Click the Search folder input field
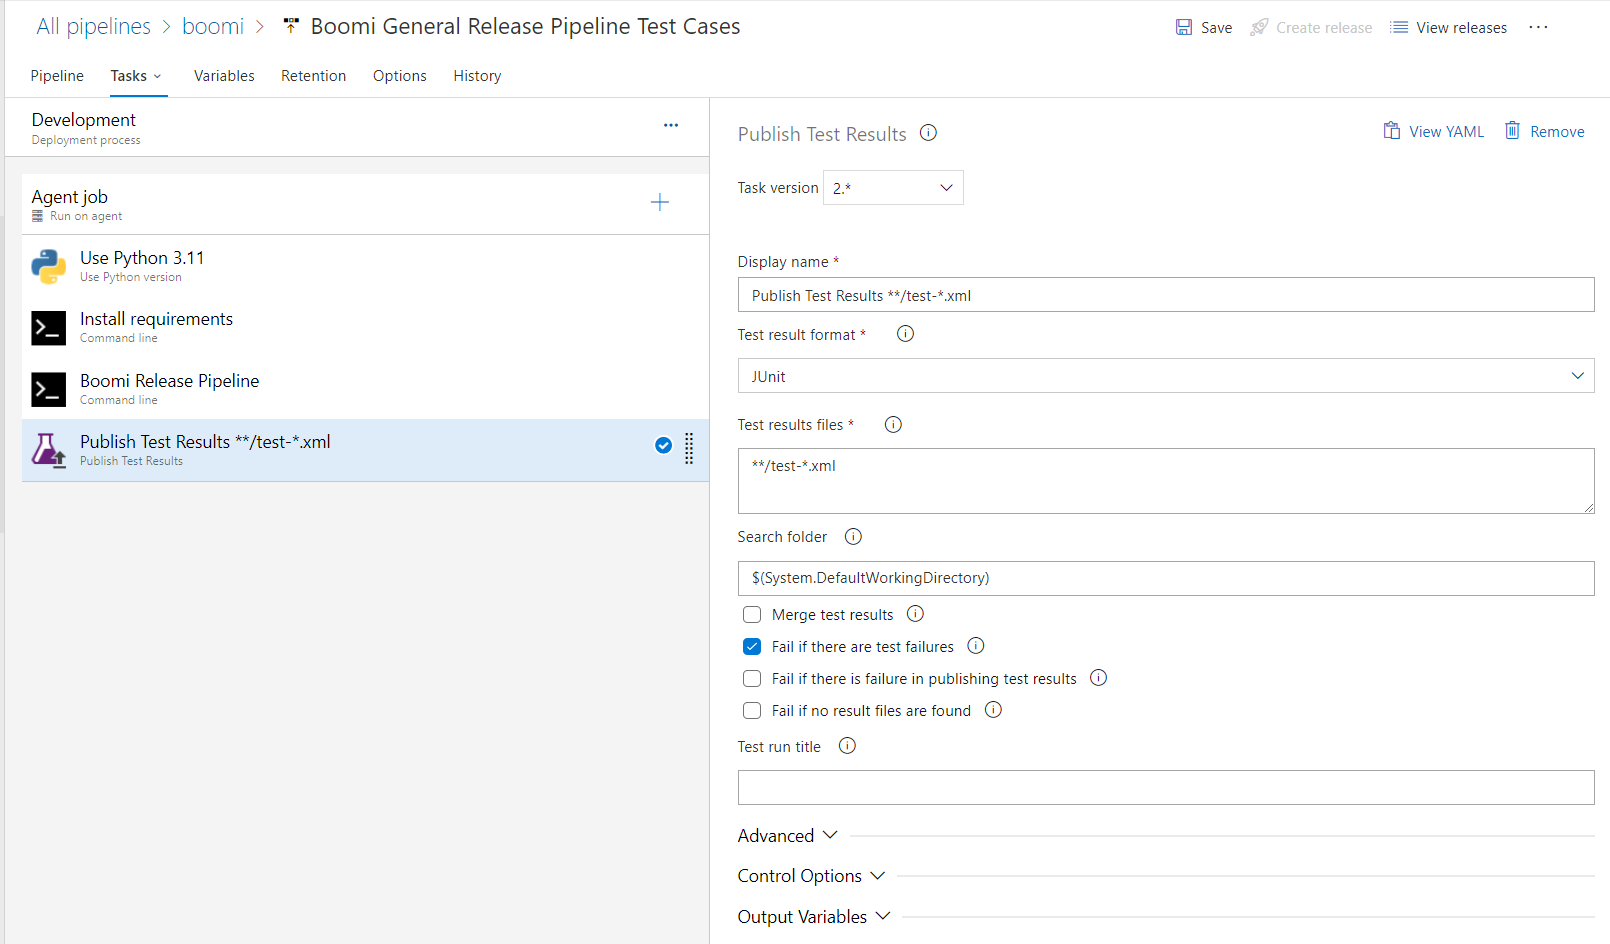 (1166, 578)
